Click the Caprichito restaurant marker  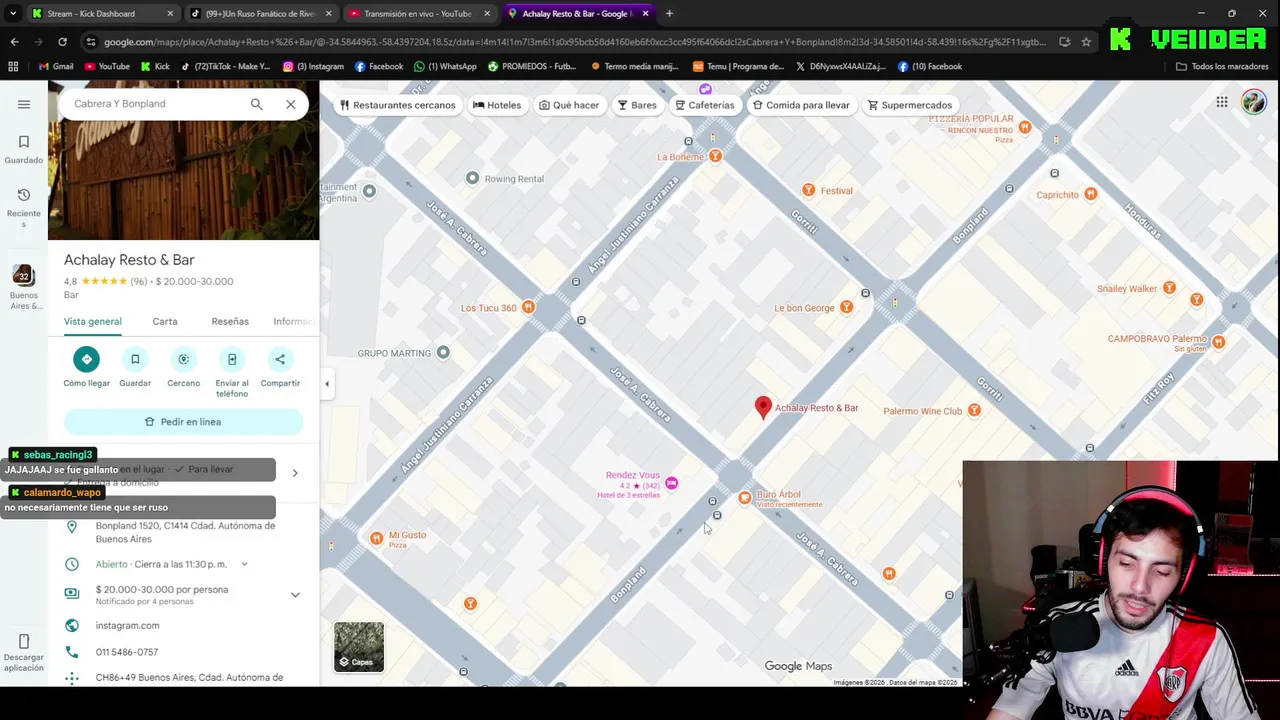click(1090, 194)
